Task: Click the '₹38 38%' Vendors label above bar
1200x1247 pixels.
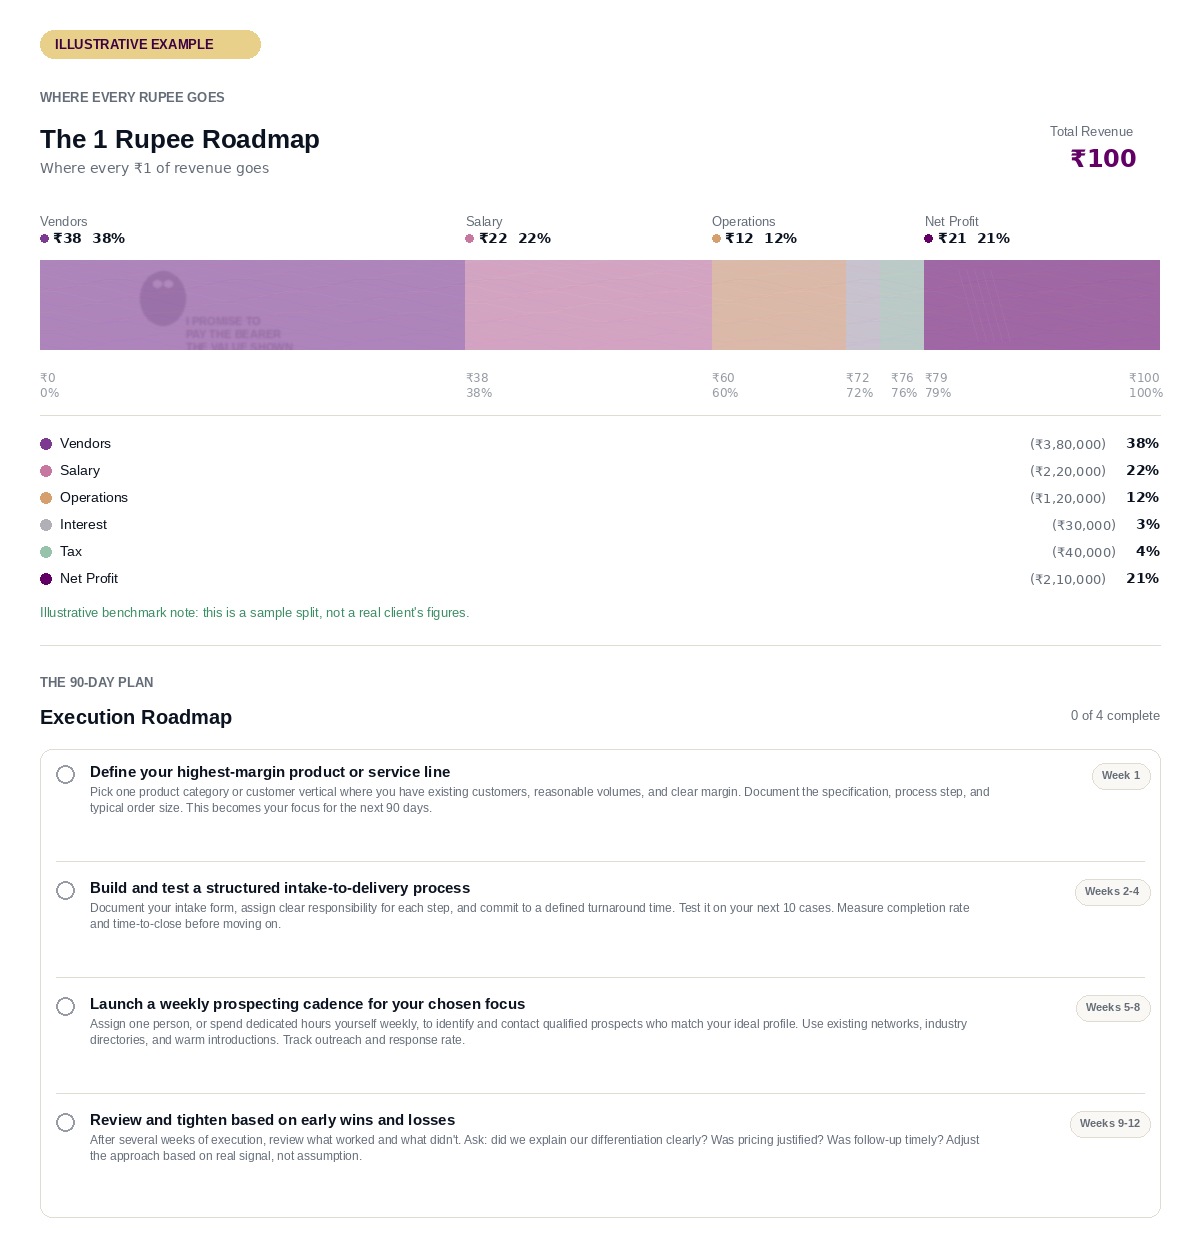Action: [x=83, y=238]
